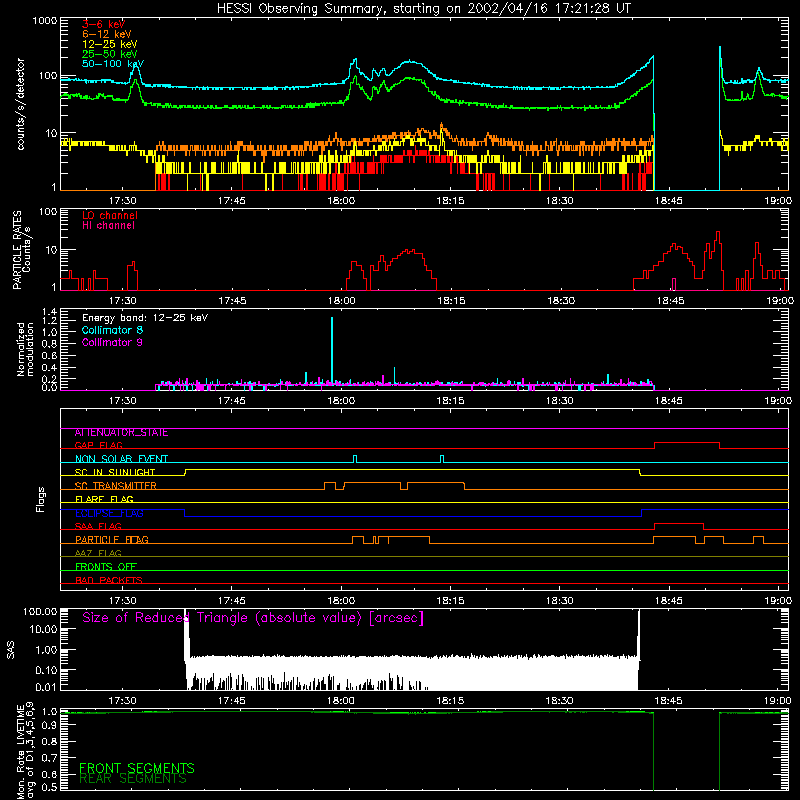The height and width of the screenshot is (800, 800).
Task: Click the 19:00 tick label under the SAS plot
Action: pyautogui.click(x=778, y=701)
